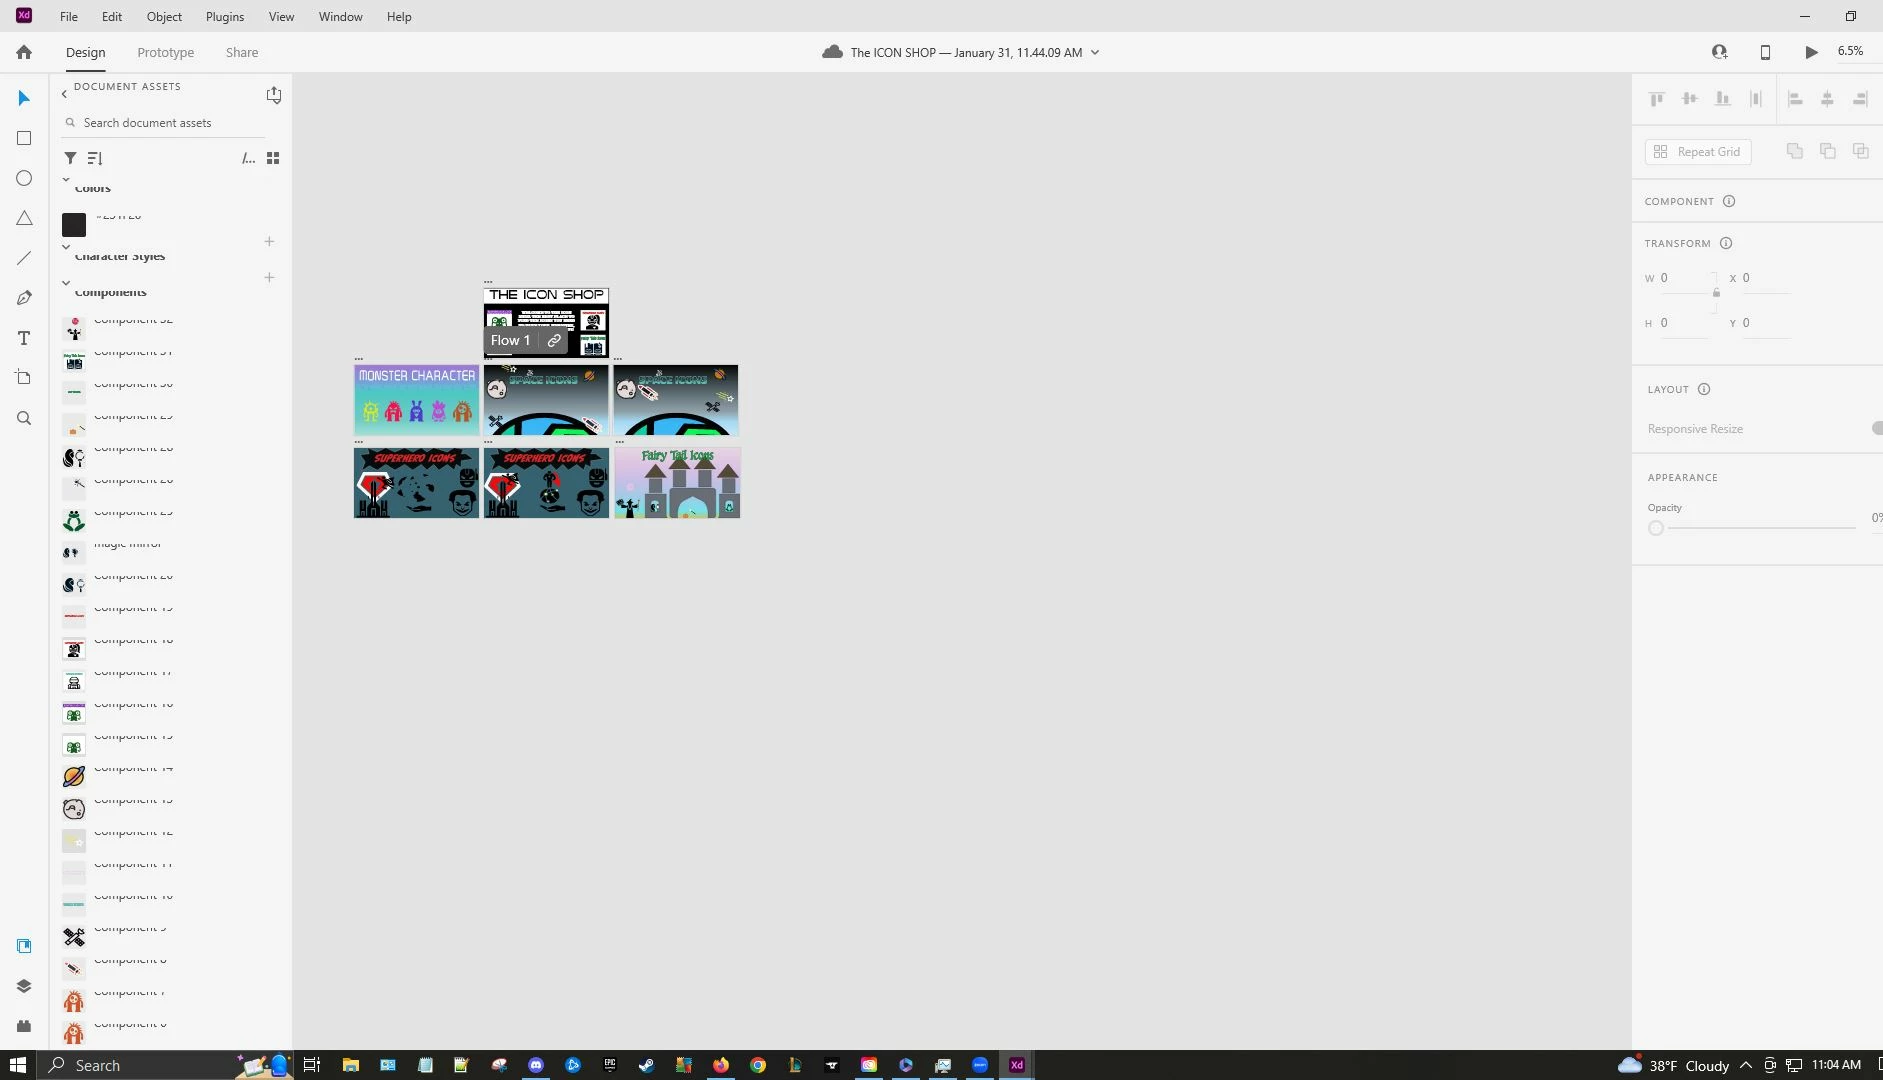
Task: Open the Plugins menu
Action: (x=225, y=16)
